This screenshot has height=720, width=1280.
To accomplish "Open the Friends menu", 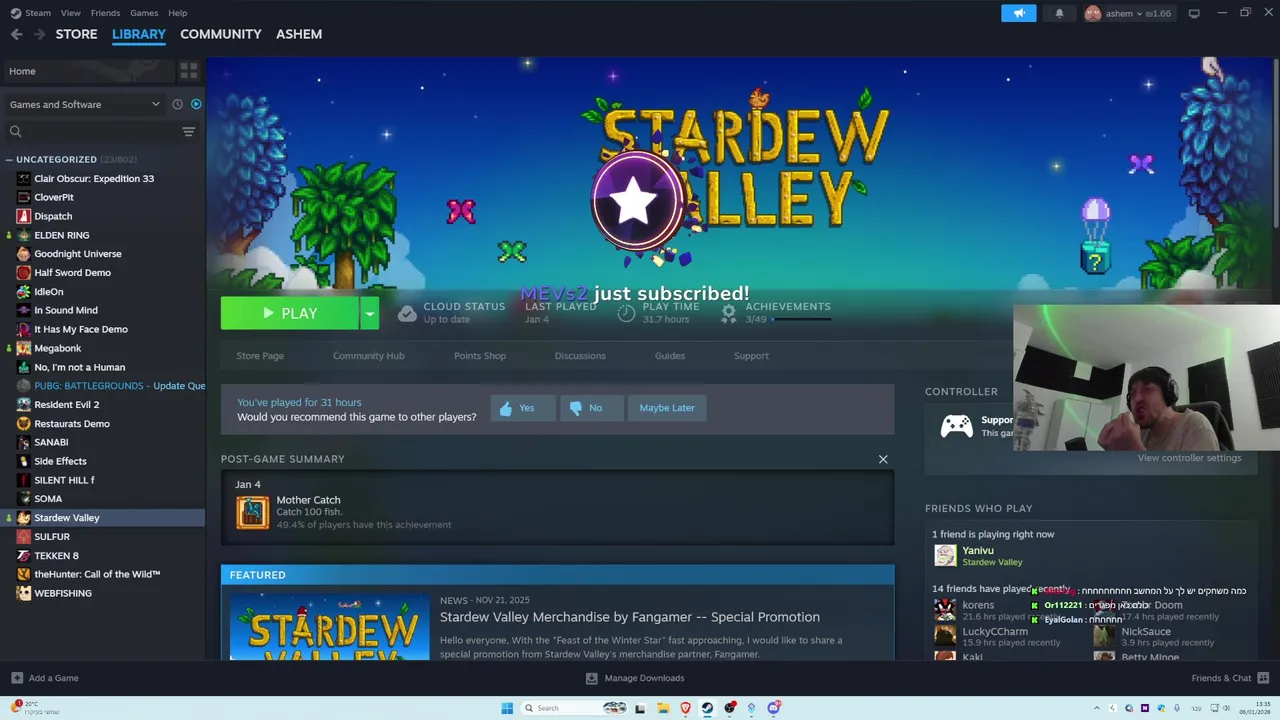I will (x=105, y=13).
